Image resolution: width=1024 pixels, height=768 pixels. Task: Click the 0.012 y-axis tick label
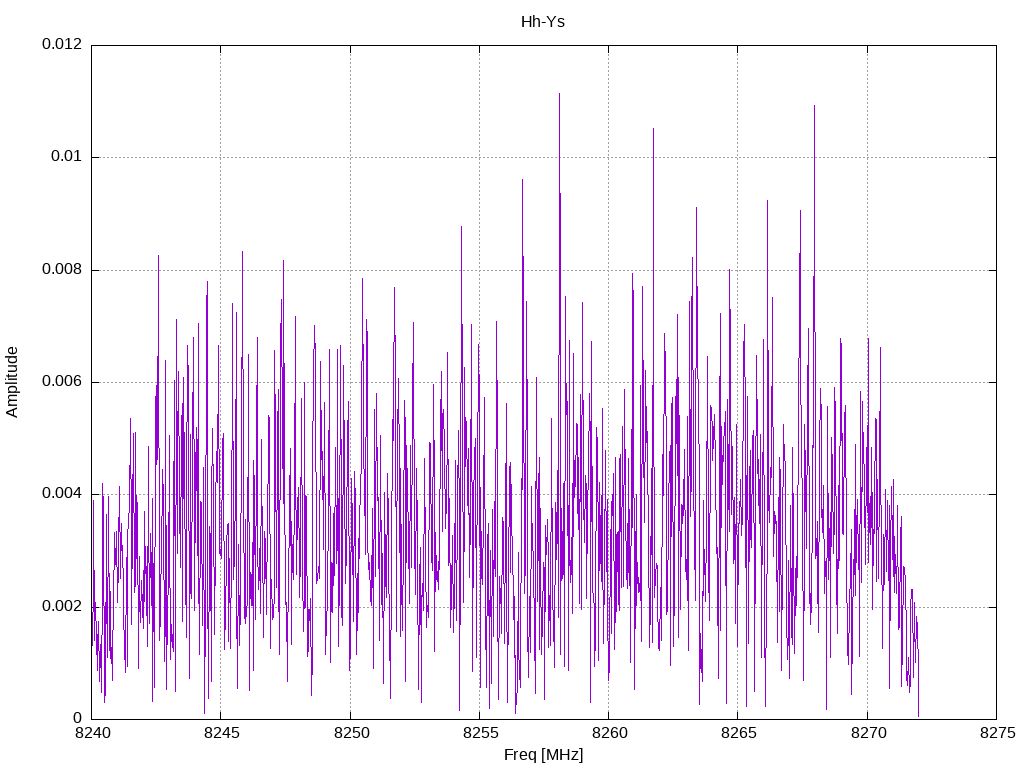coord(62,44)
